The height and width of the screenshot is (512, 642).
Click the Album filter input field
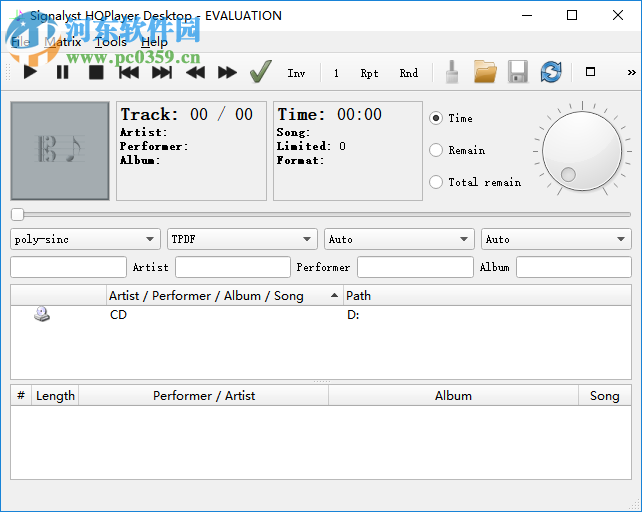click(574, 267)
